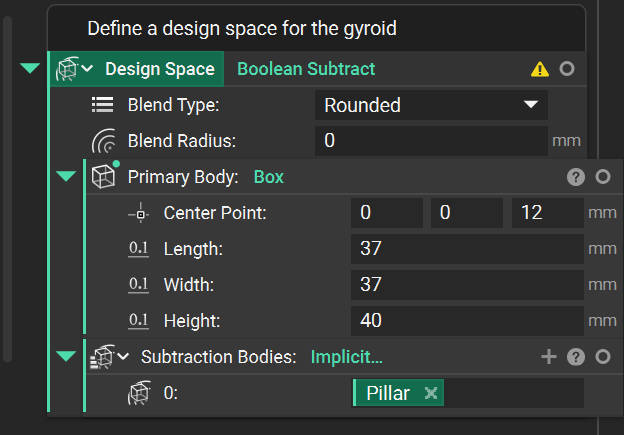Screen dimensions: 624x435
Task: Click the Center Point Z field showing 12
Action: pos(548,213)
